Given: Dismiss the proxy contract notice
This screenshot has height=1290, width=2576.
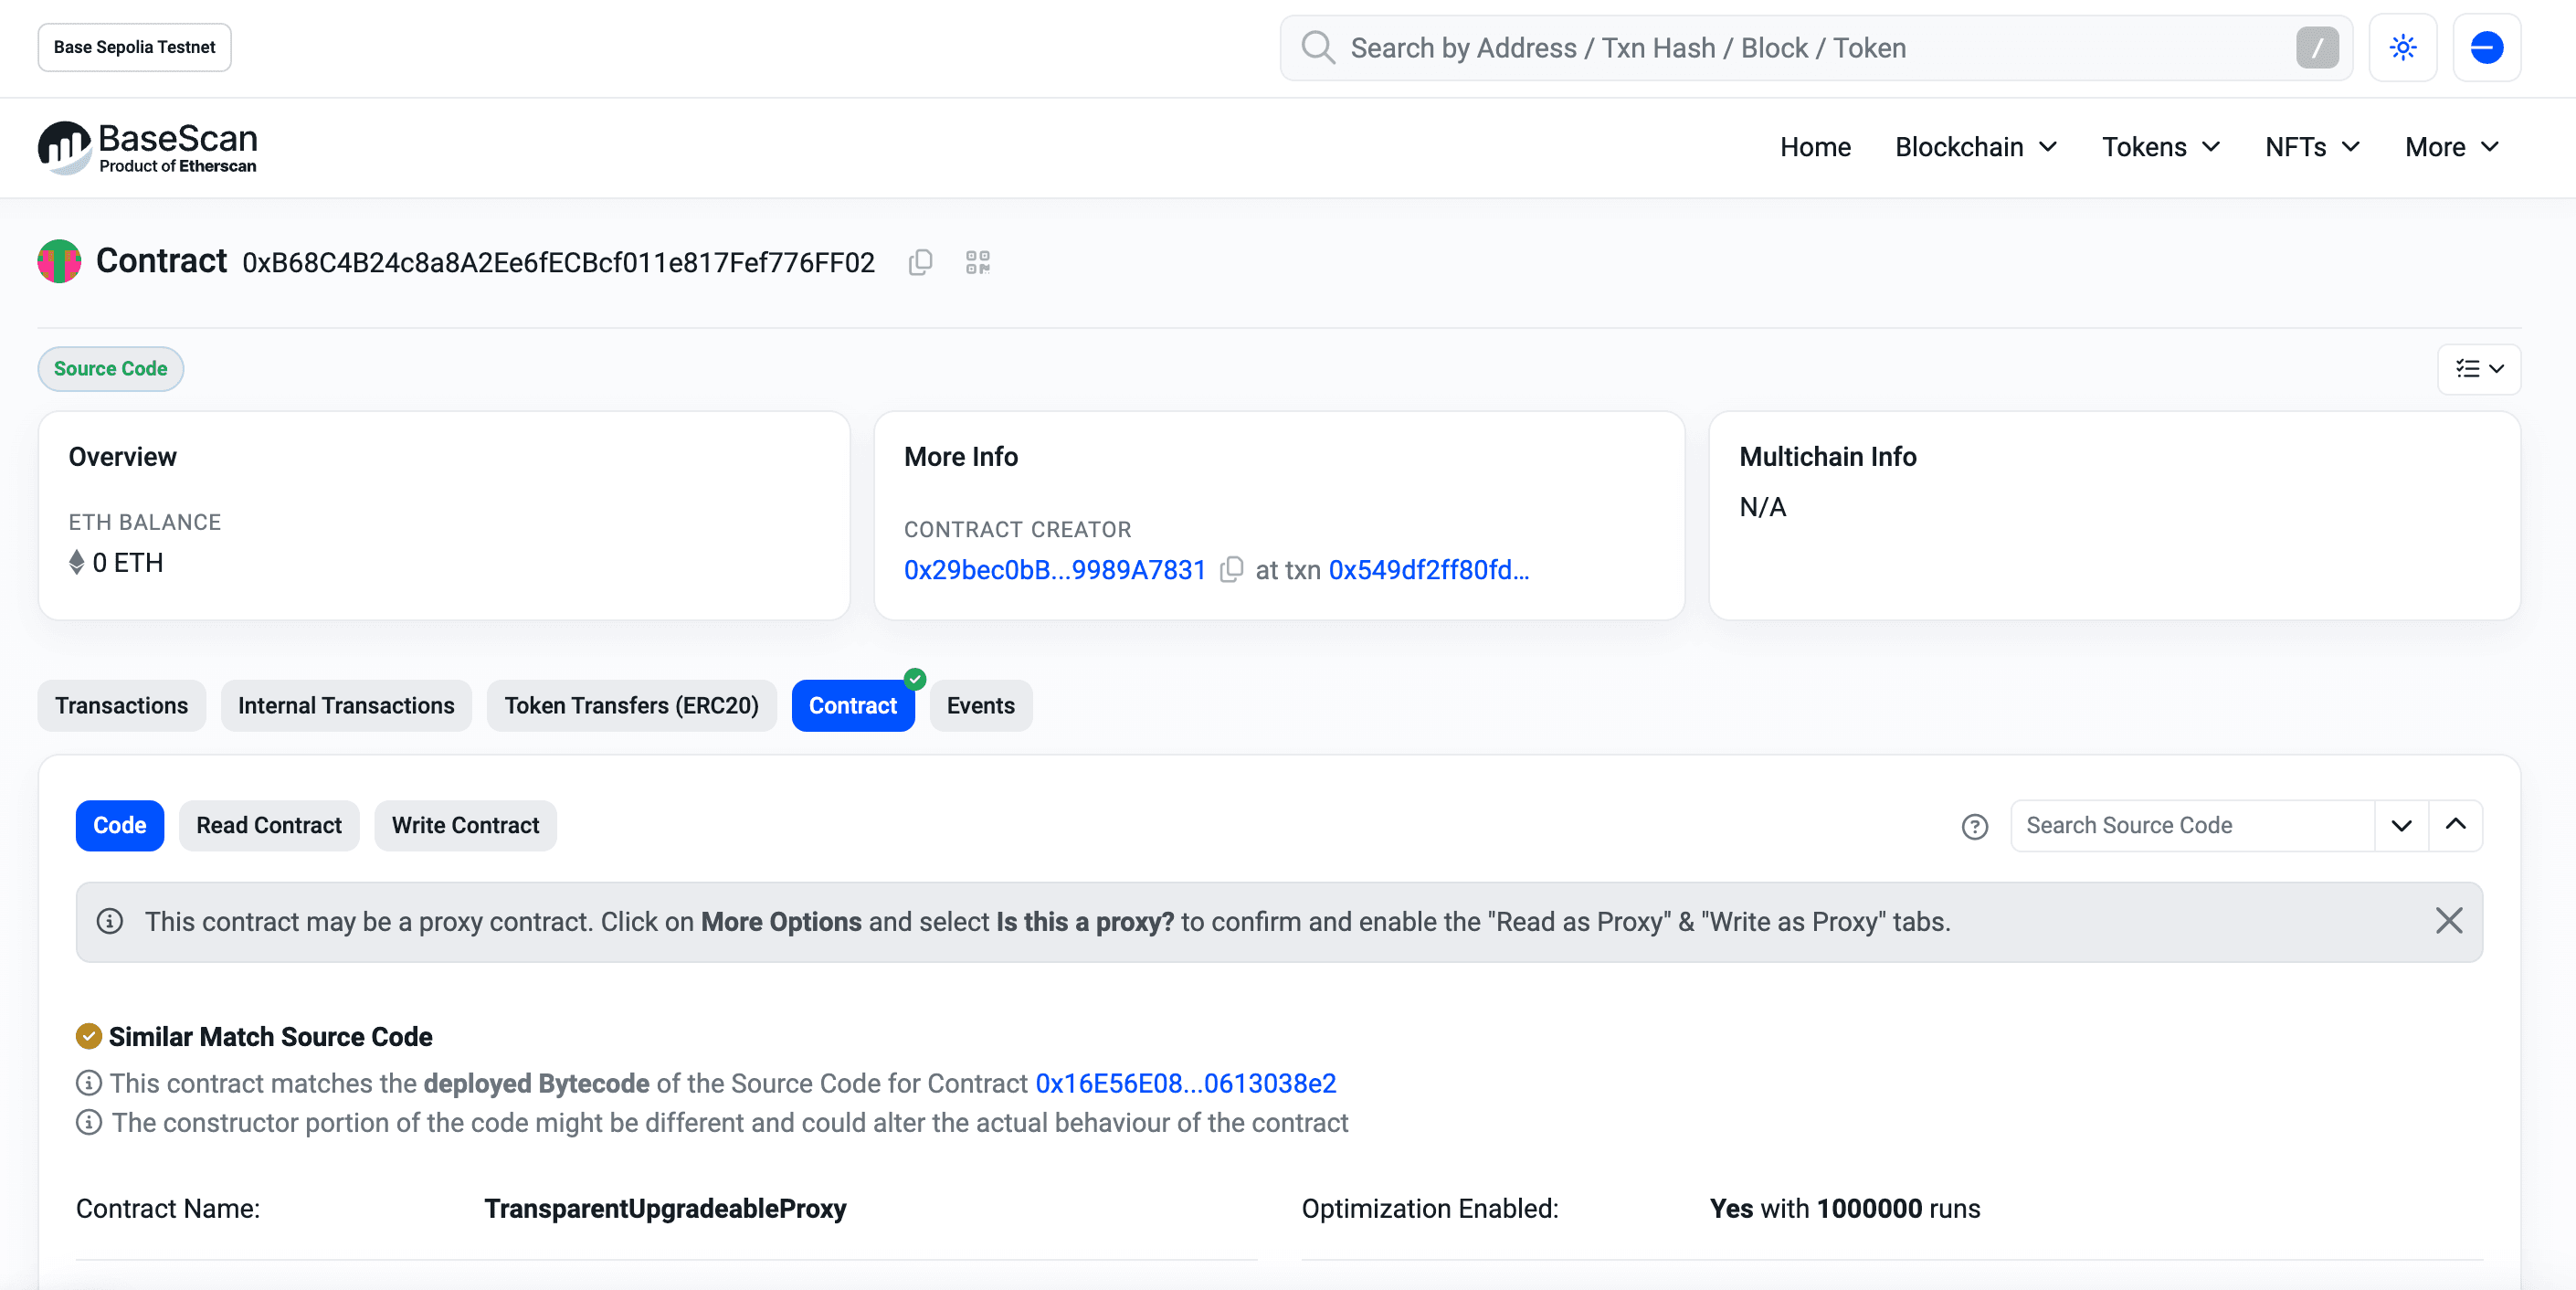Looking at the screenshot, I should click(2448, 920).
